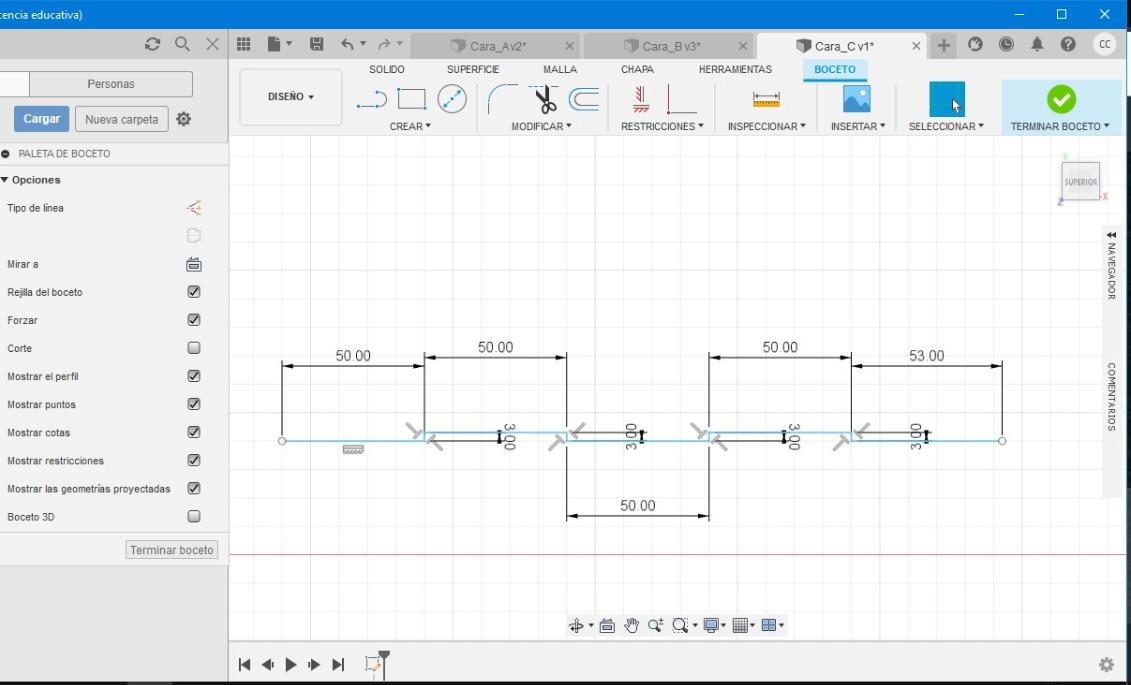Switch to the Cara_B v3 document tab
This screenshot has height=685, width=1131.
coord(668,46)
